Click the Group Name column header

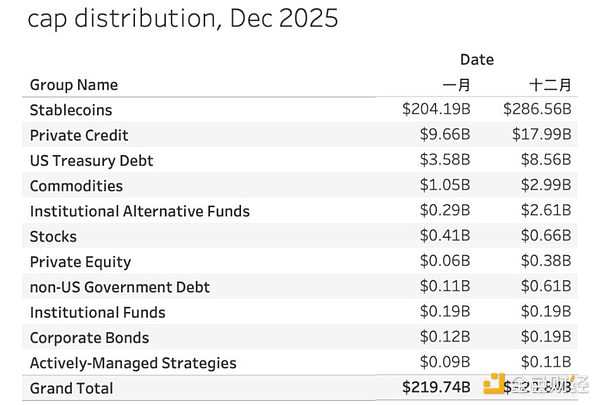point(74,85)
